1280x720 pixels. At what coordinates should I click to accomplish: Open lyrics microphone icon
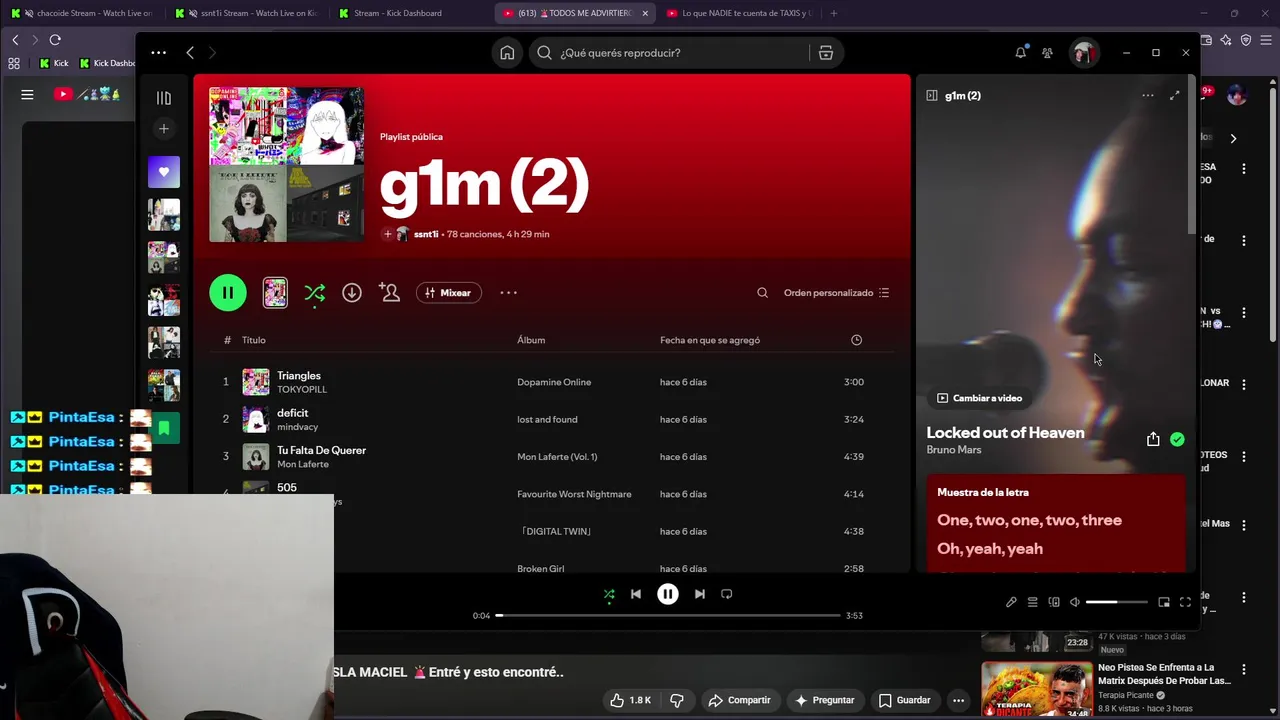[x=1011, y=602]
